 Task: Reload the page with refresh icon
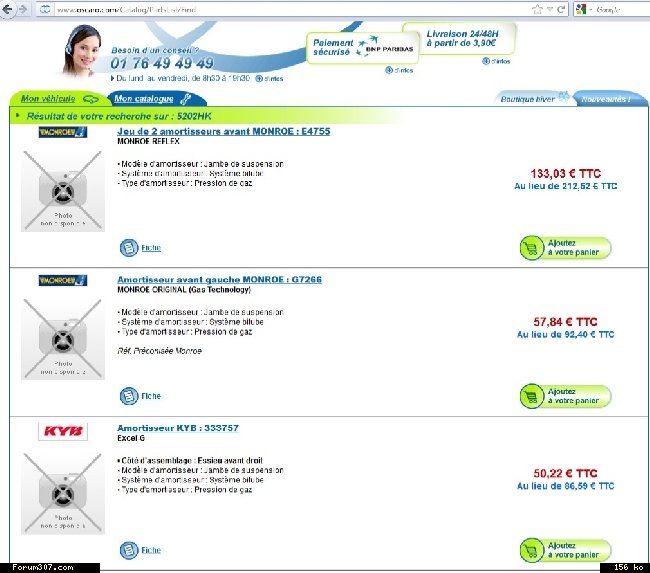point(561,9)
